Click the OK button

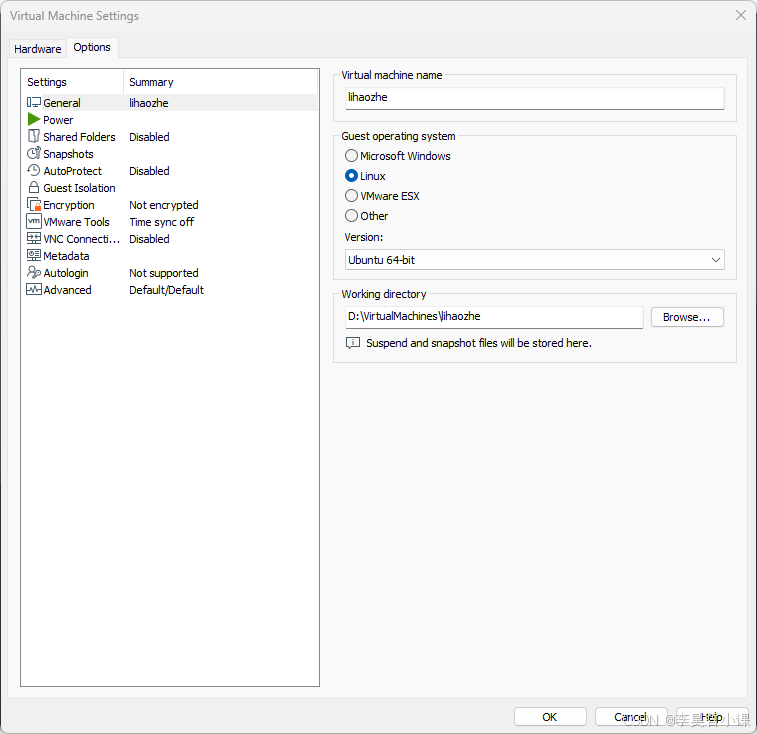(x=550, y=717)
